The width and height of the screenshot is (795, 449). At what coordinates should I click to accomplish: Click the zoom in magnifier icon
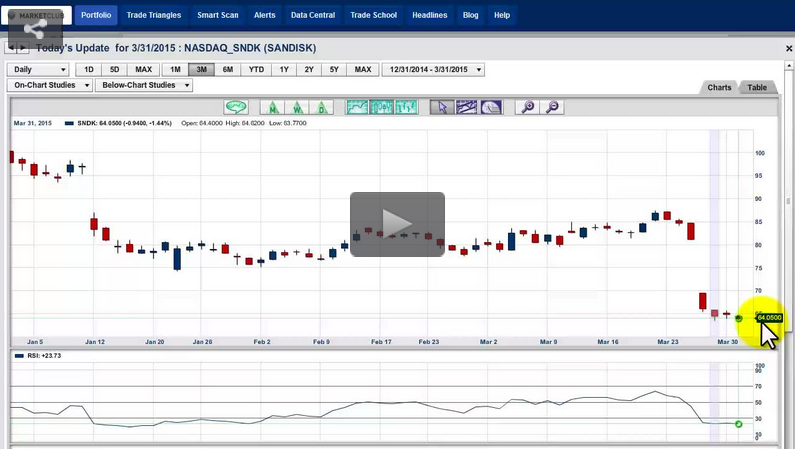[526, 107]
